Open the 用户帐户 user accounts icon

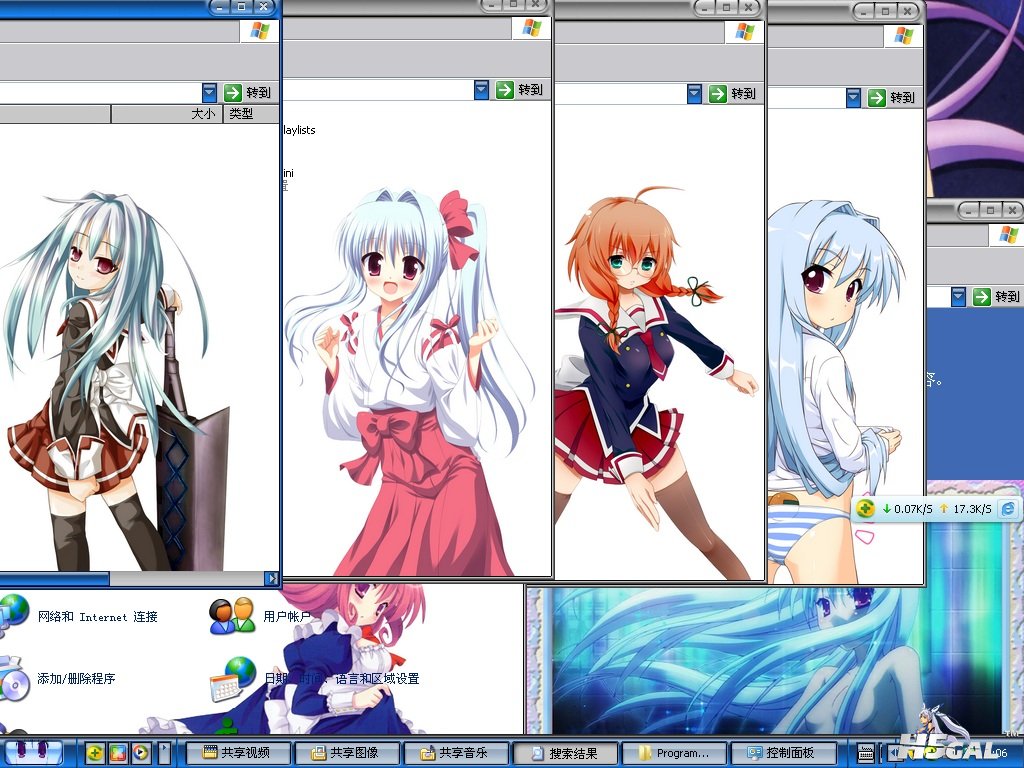232,616
